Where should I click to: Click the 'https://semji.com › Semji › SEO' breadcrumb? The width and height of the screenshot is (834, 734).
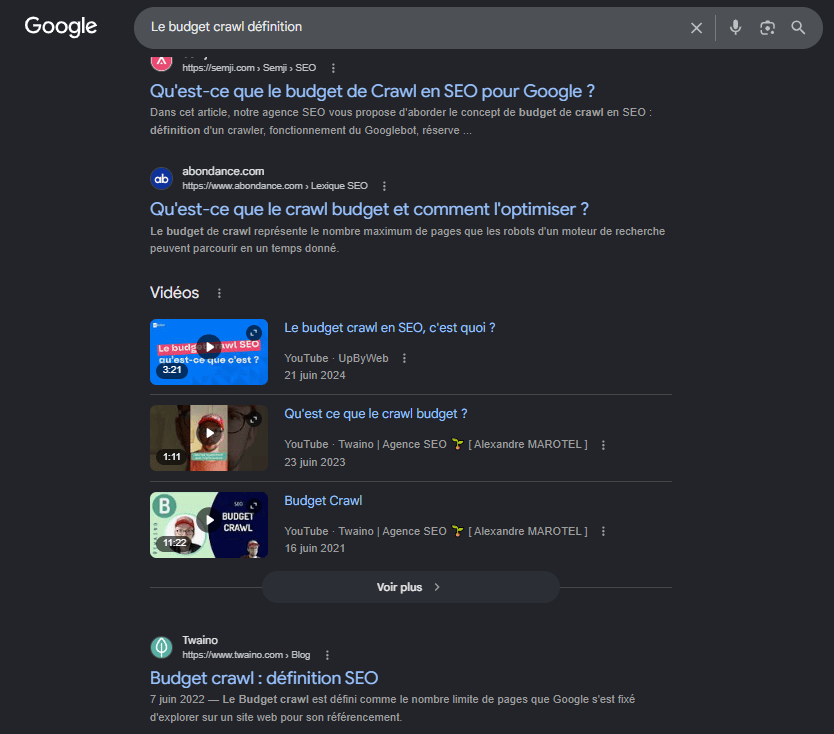pos(249,68)
